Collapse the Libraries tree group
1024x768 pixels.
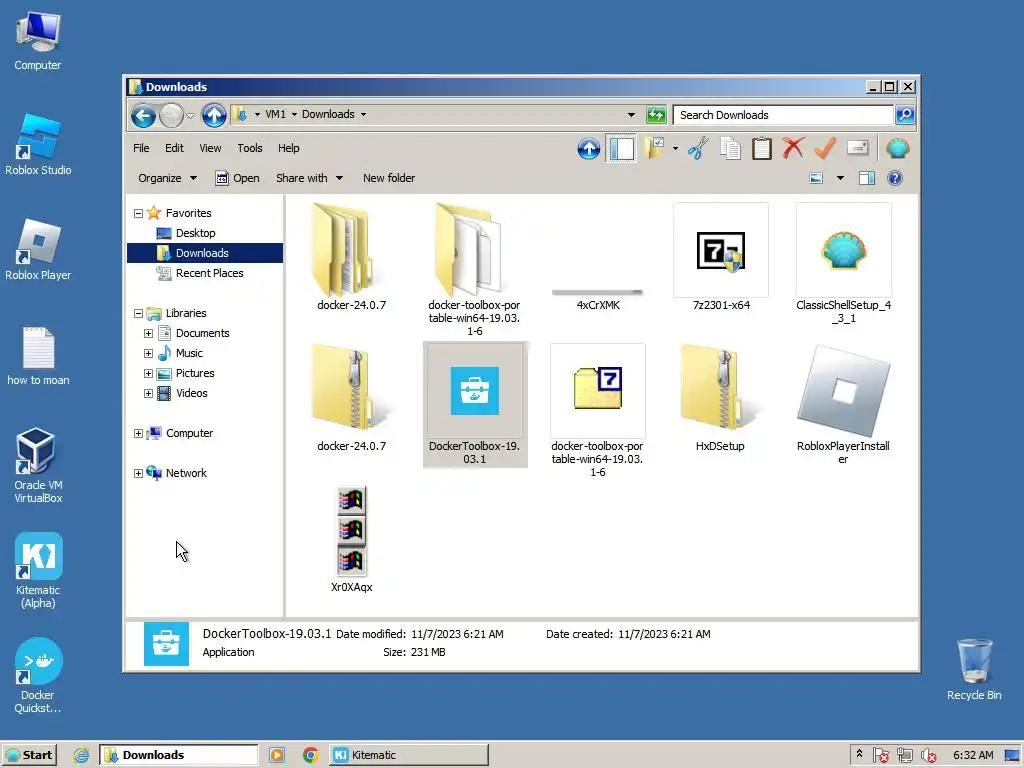138,313
